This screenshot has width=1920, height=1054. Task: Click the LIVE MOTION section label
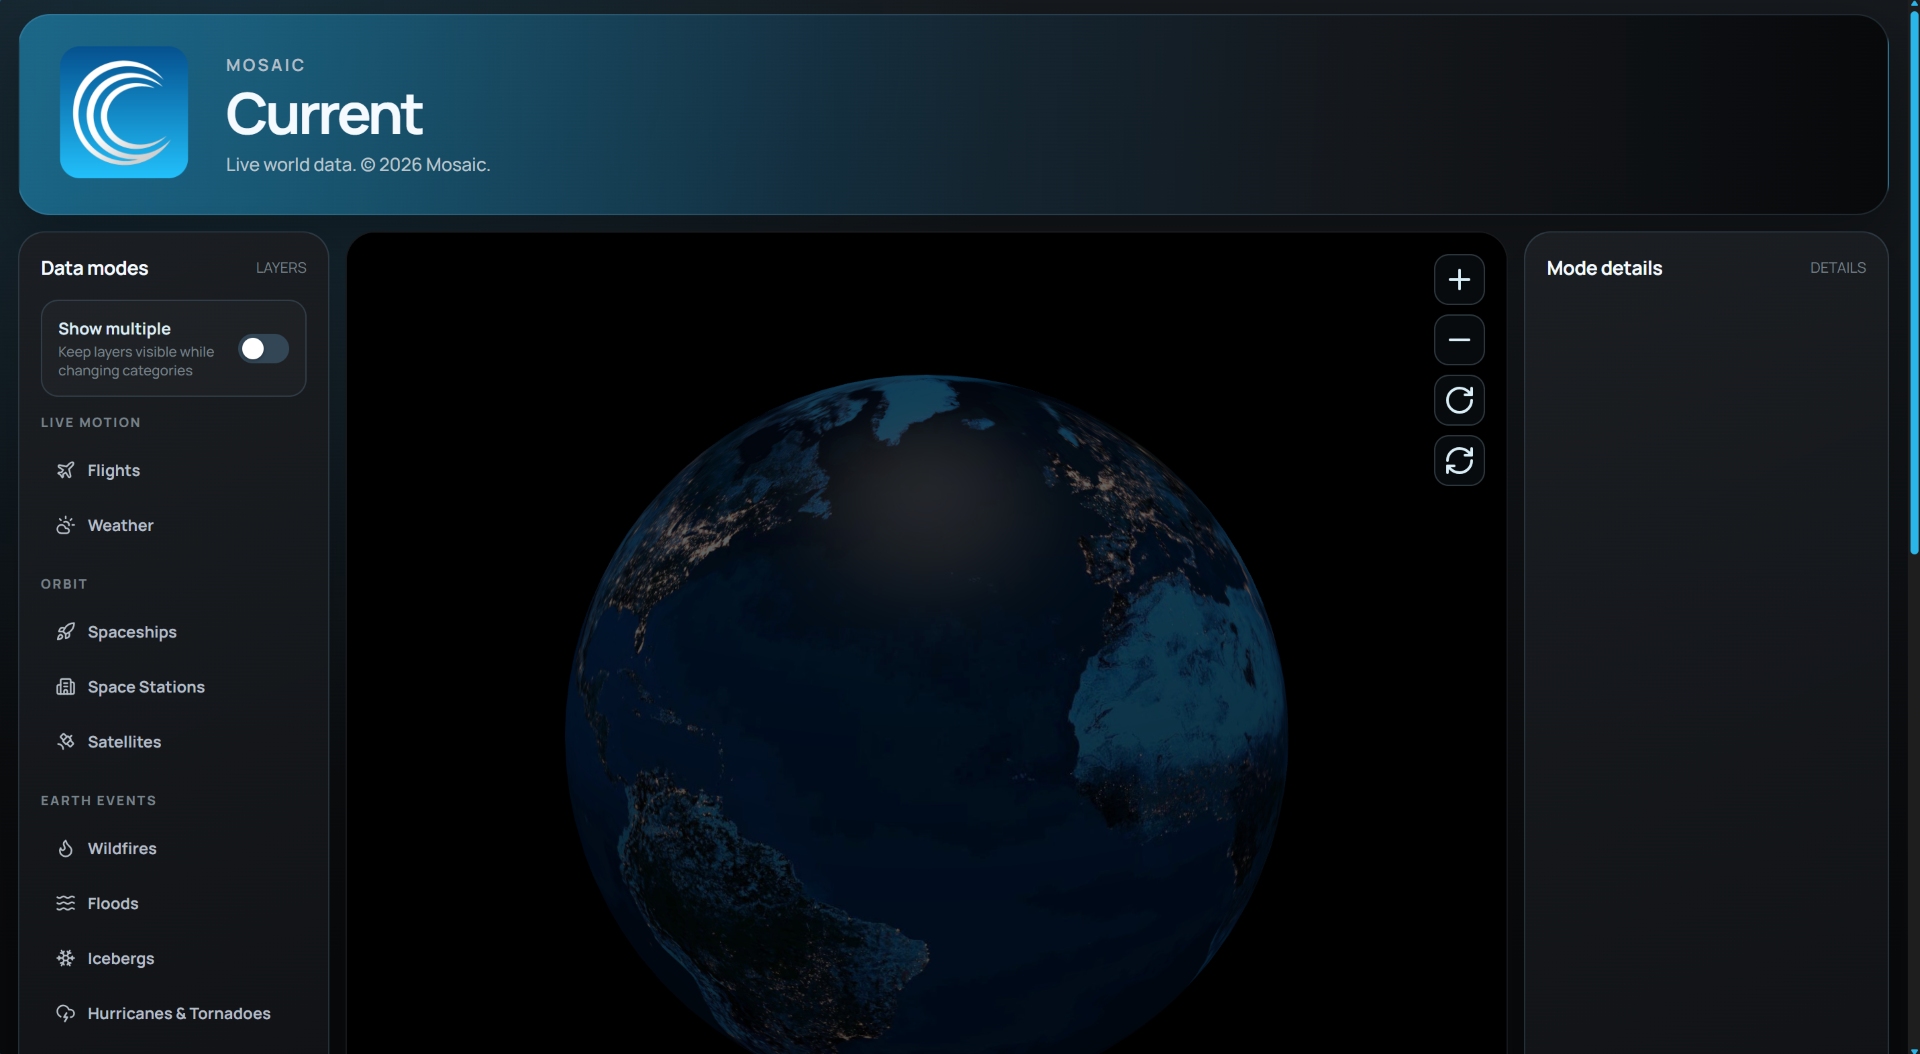click(x=90, y=423)
